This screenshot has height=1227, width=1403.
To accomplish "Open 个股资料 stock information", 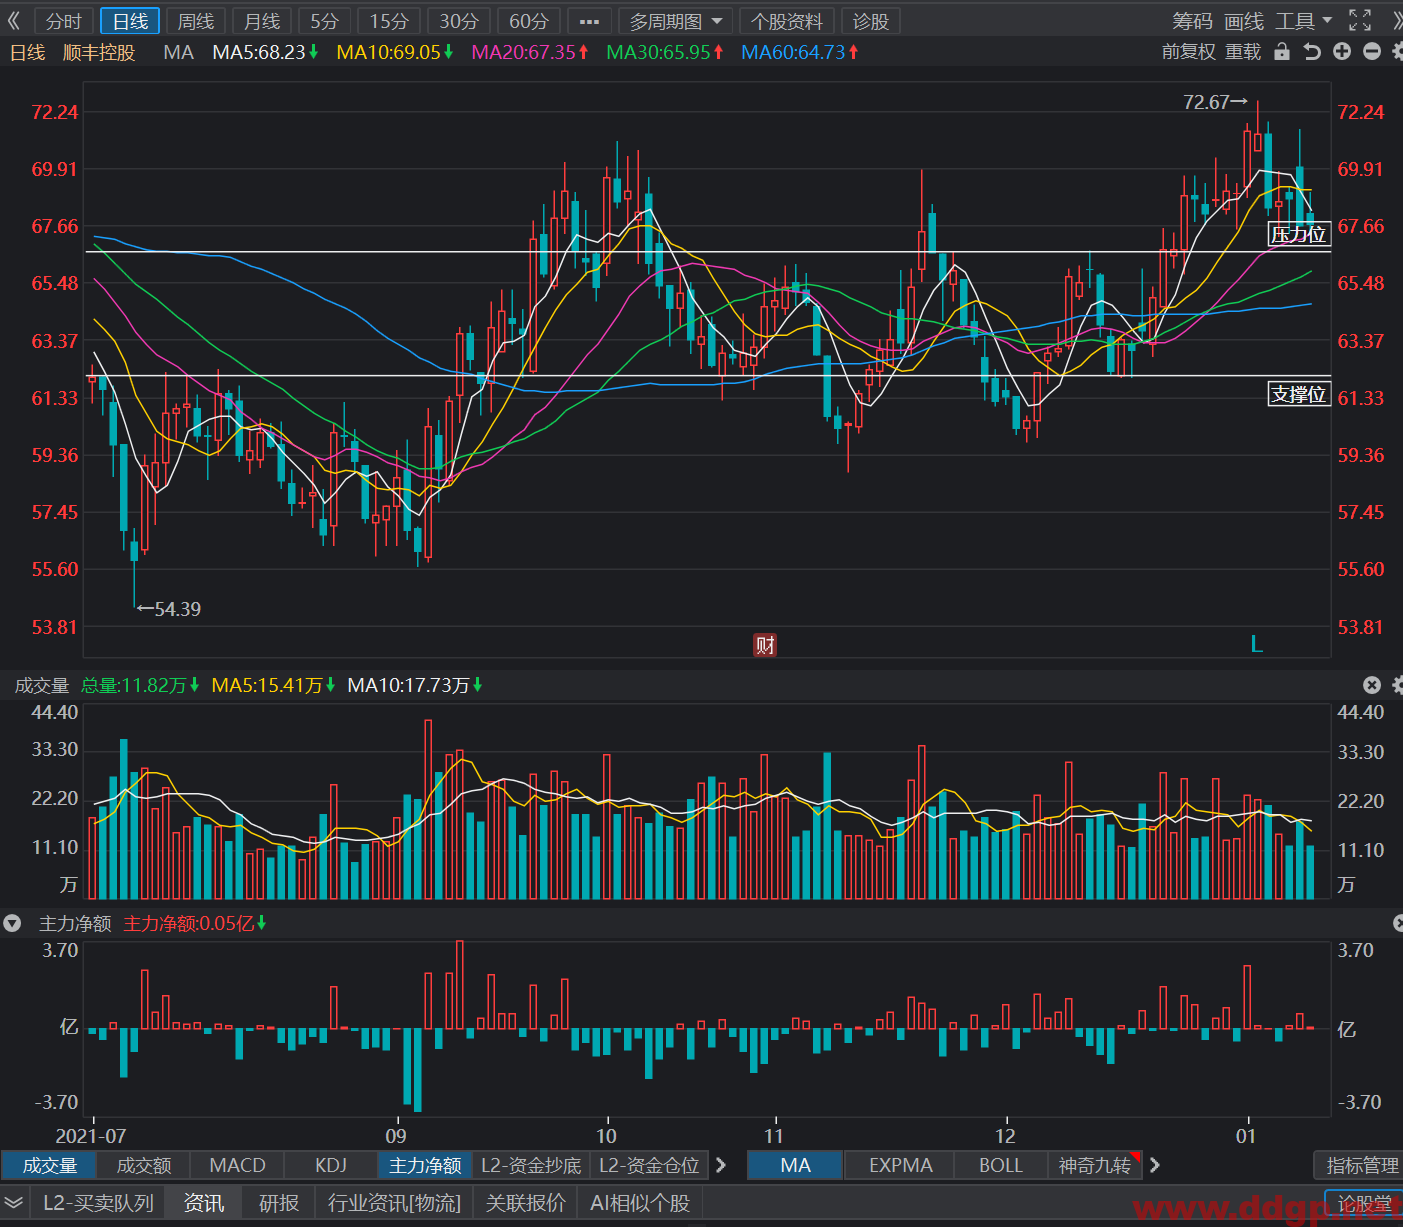I will point(787,21).
